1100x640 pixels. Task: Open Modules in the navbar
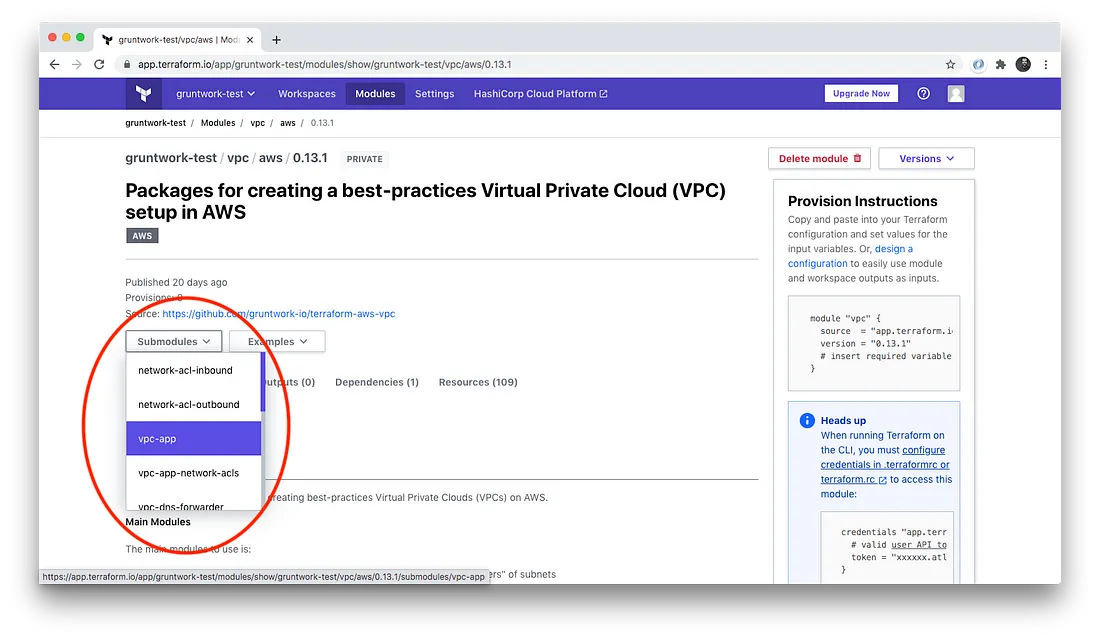tap(375, 93)
